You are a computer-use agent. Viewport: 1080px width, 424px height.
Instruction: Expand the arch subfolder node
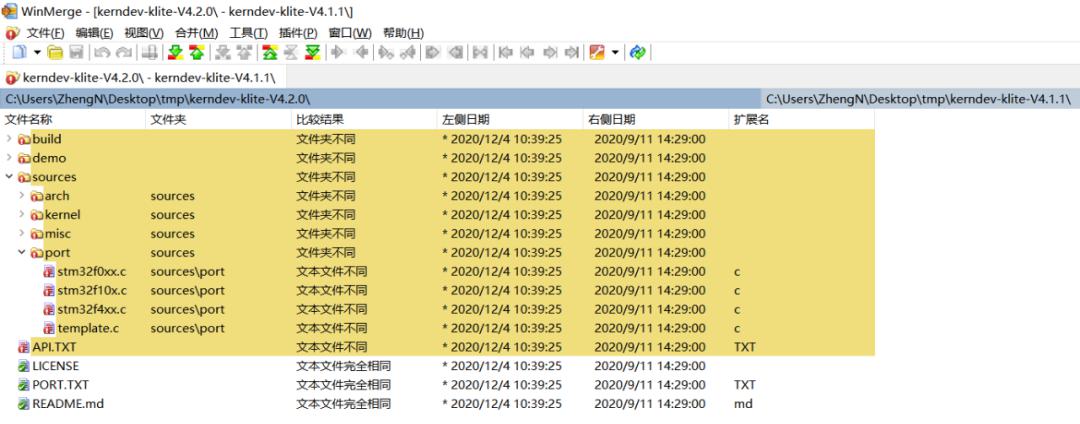22,195
